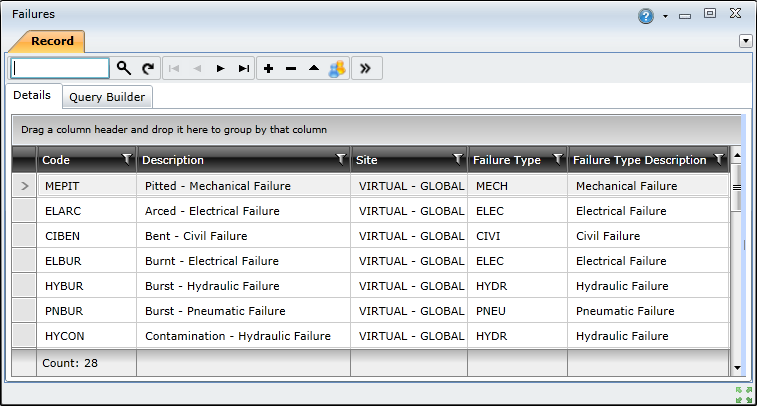The height and width of the screenshot is (406, 757).
Task: Add new record with plus icon
Action: [x=268, y=69]
